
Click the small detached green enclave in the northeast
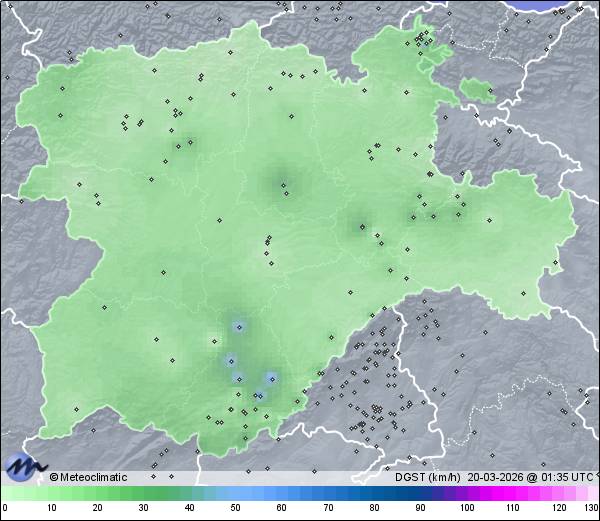(x=479, y=91)
